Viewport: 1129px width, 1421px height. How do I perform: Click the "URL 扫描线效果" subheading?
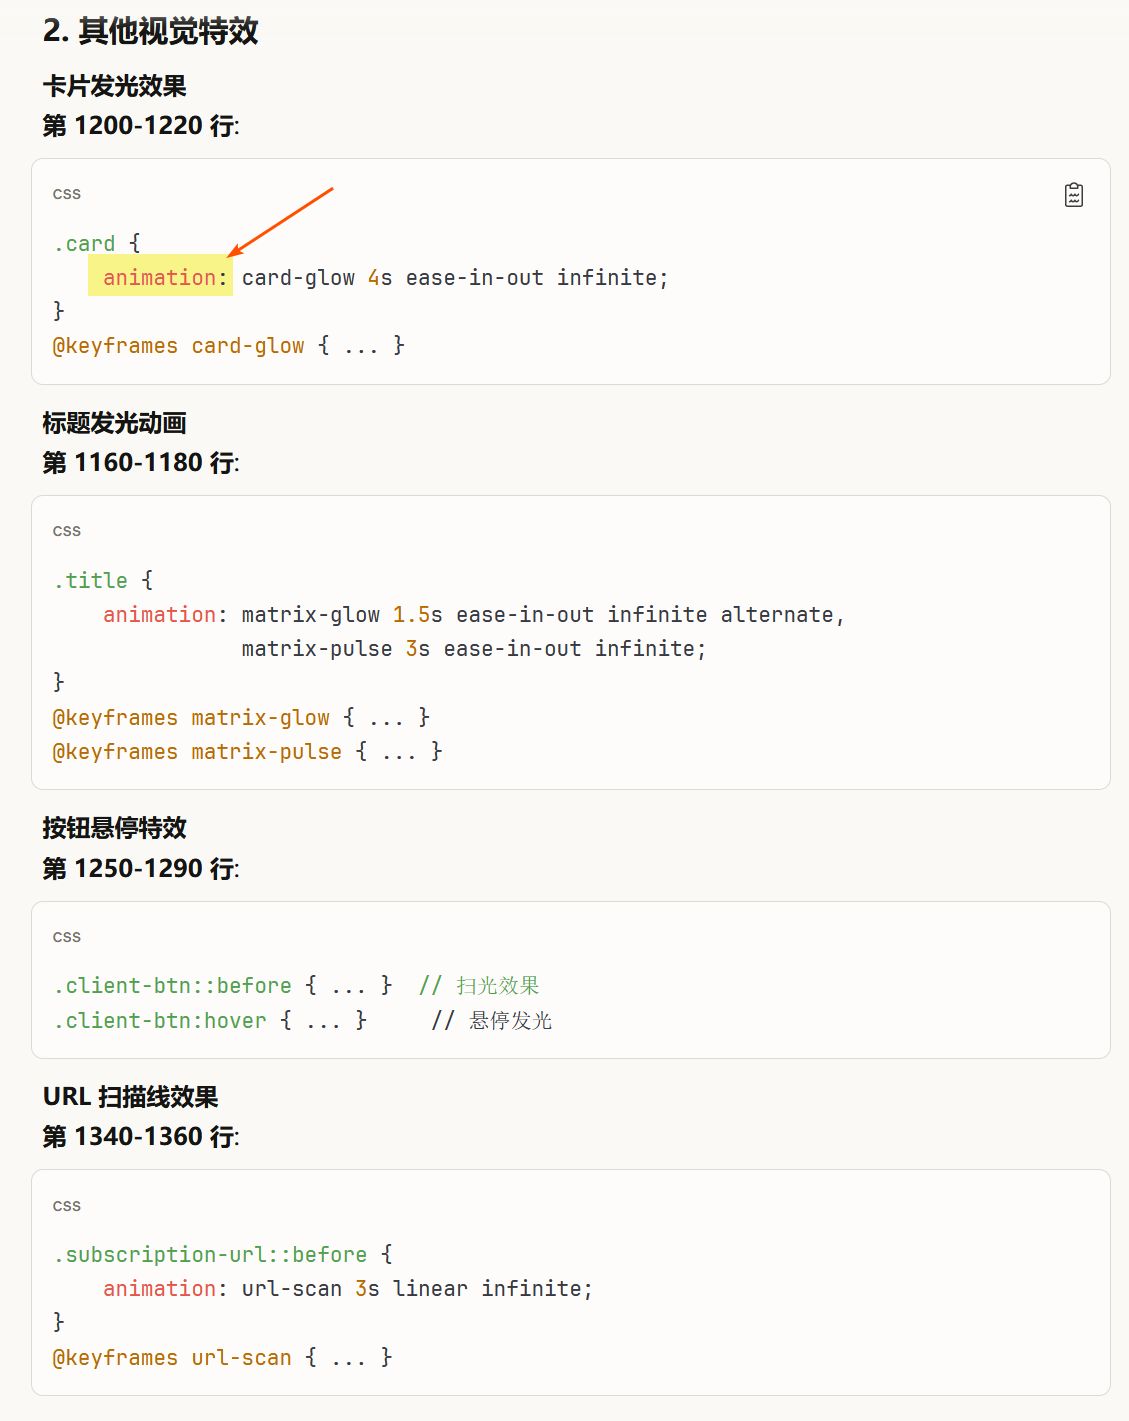point(130,1097)
